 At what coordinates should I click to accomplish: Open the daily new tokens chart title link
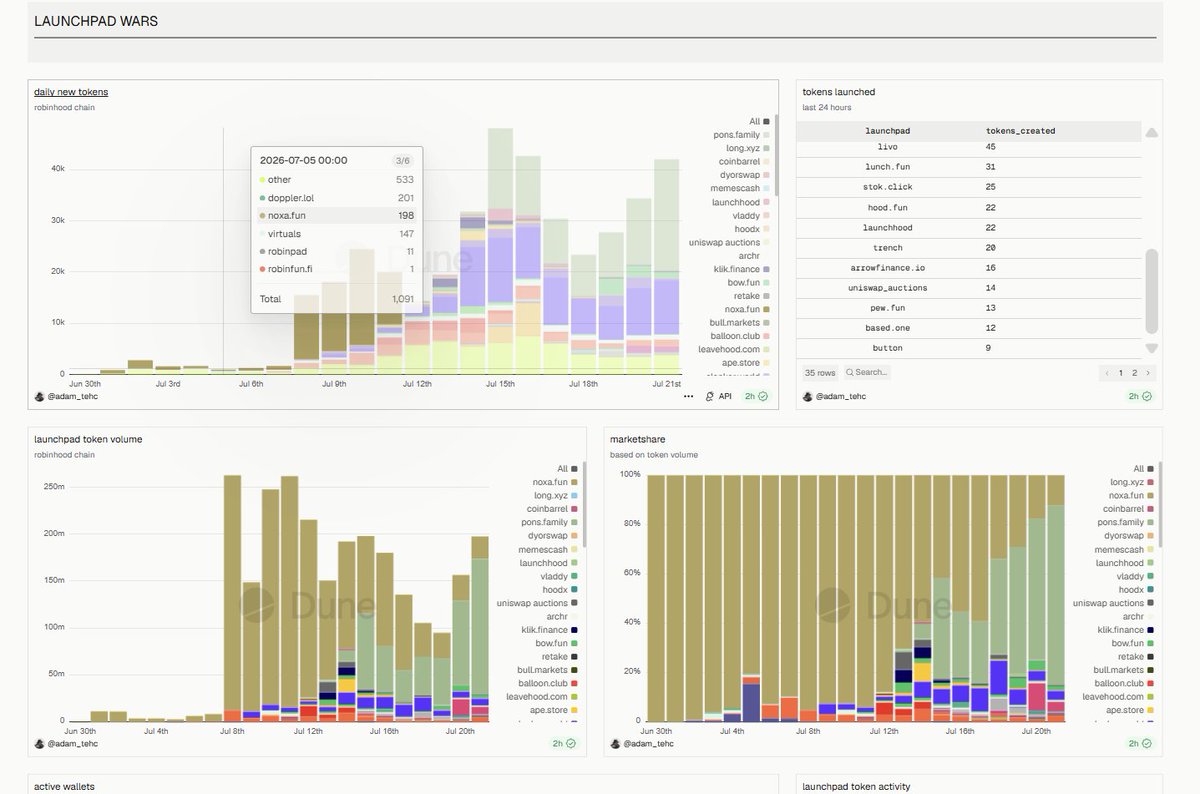71,92
